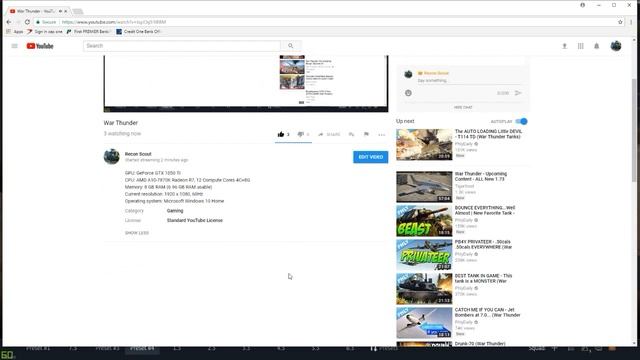Viewport: 640px width, 360px height.
Task: Click the EDIT VIDEO button
Action: point(371,157)
